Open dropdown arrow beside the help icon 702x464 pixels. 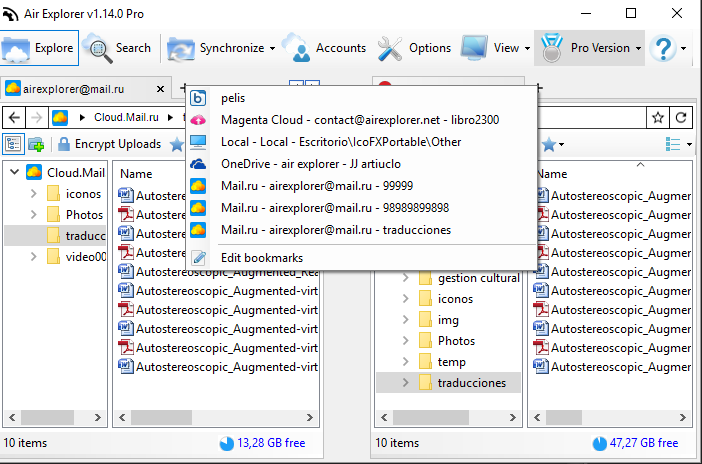pos(684,48)
